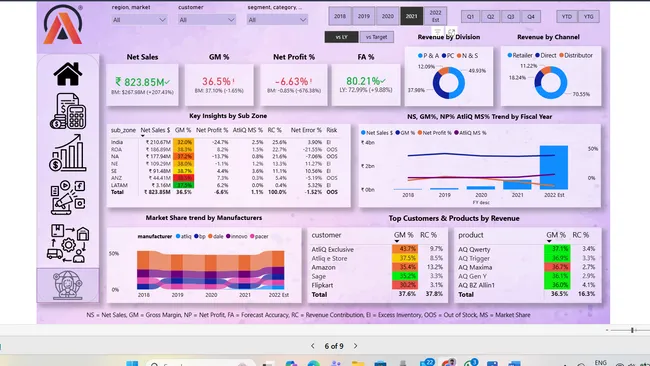The width and height of the screenshot is (650, 366).
Task: Click the focus mode icon above Revenue by Division
Action: pos(451,31)
